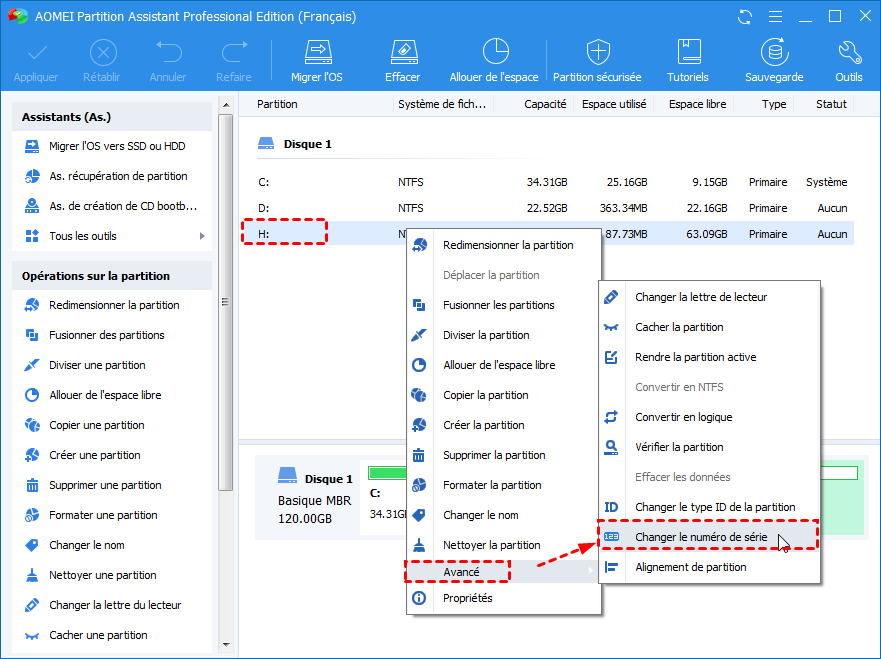Select Vérifier la partition in submenu

click(x=709, y=447)
